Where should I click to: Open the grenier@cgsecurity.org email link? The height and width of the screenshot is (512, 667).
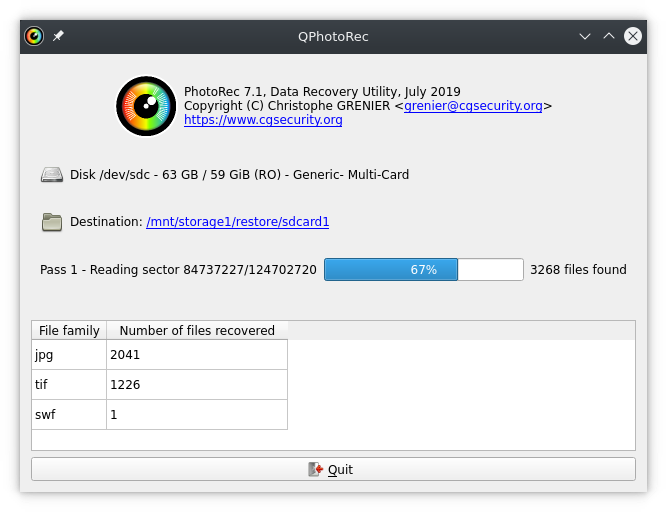(473, 106)
